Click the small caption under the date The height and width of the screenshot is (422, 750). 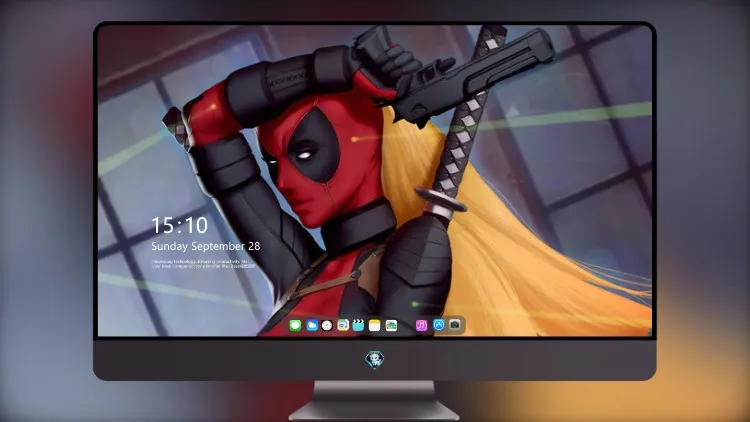(204, 264)
